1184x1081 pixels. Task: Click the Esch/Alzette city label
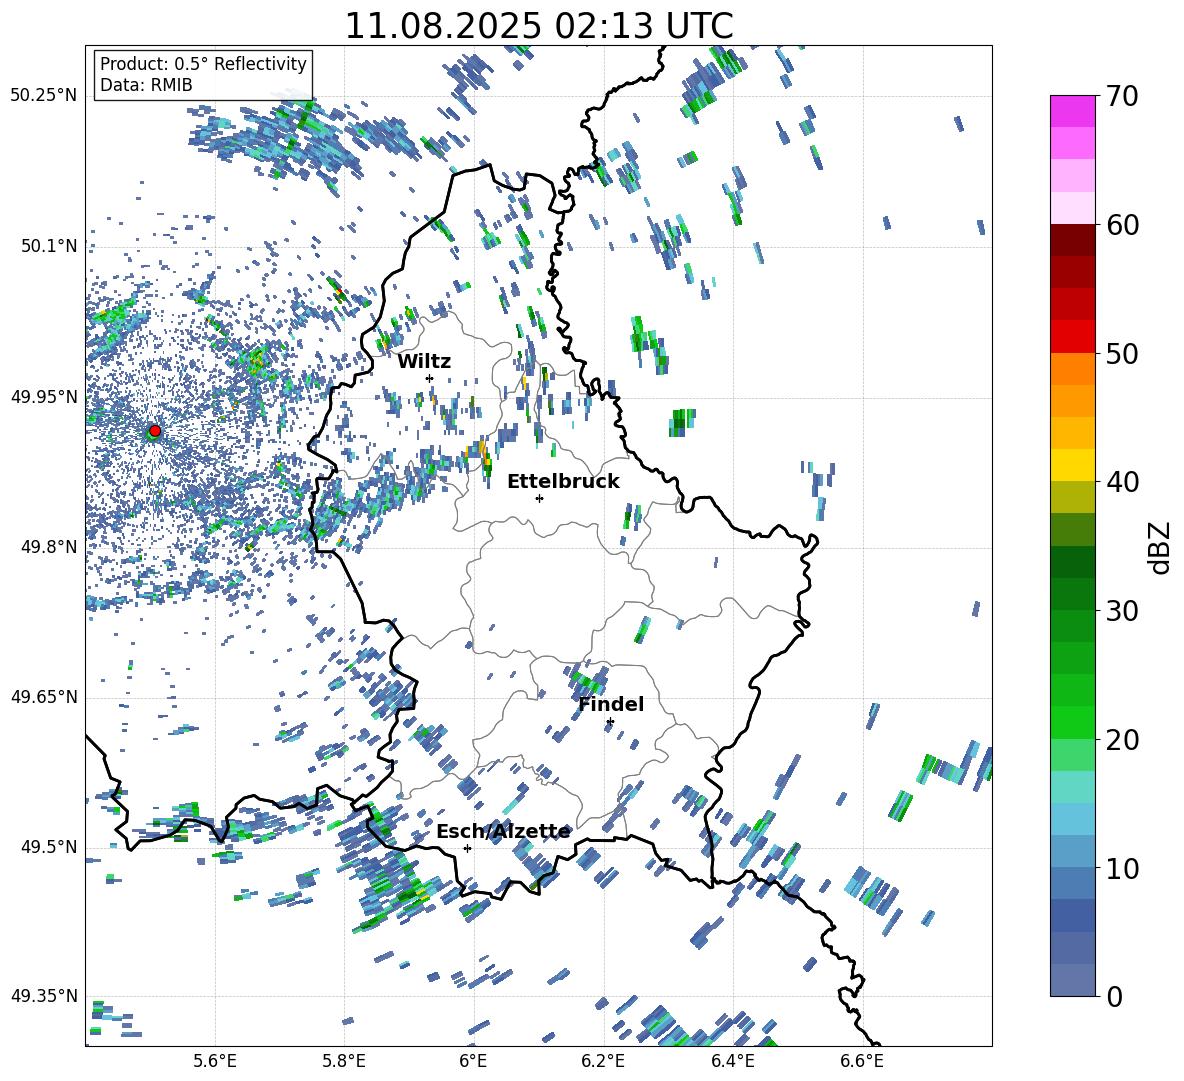pos(503,832)
